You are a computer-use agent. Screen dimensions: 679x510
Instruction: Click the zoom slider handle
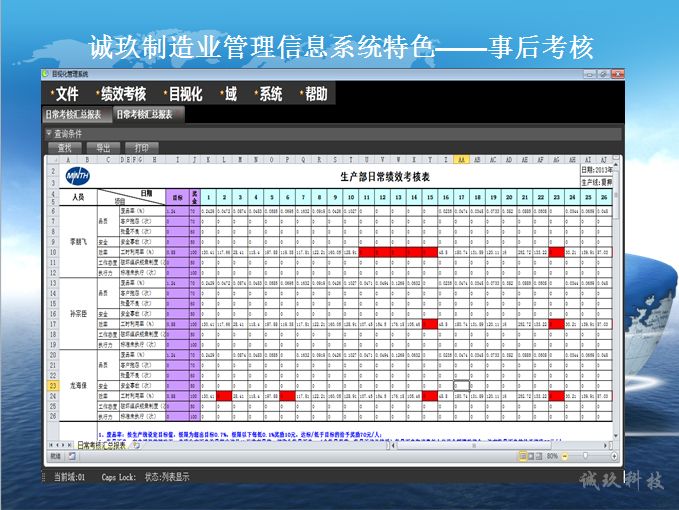pyautogui.click(x=585, y=456)
